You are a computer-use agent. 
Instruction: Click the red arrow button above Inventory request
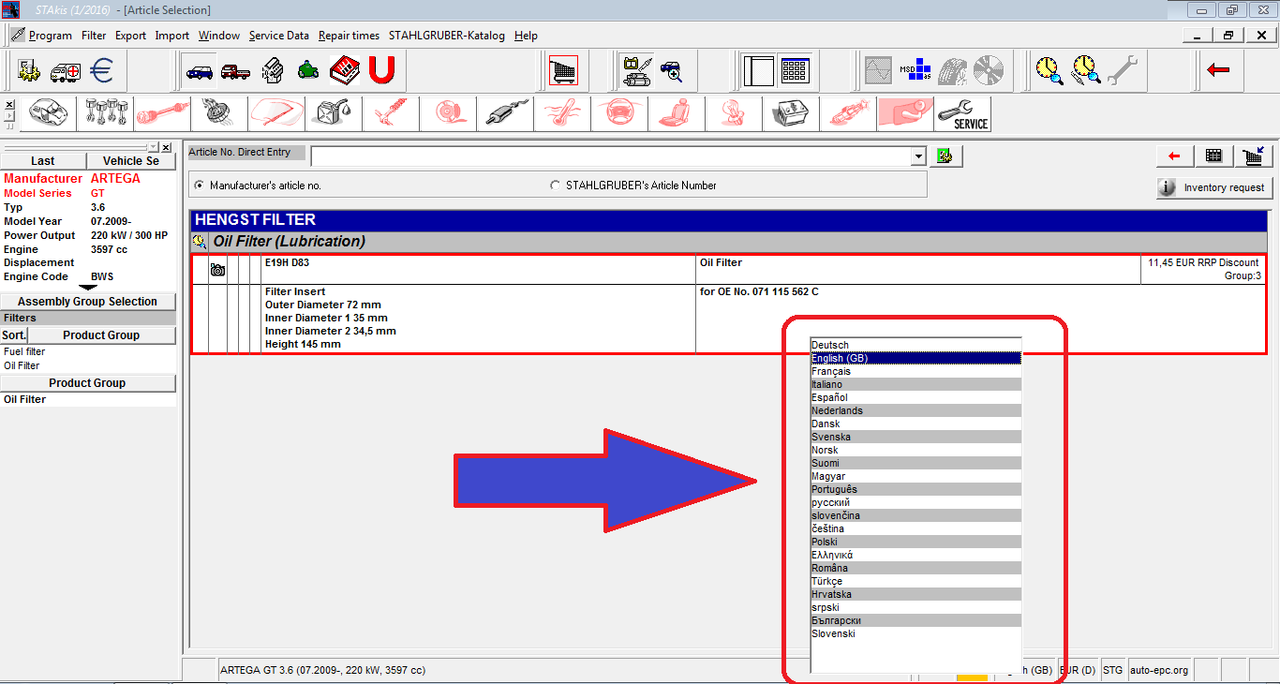[1175, 156]
